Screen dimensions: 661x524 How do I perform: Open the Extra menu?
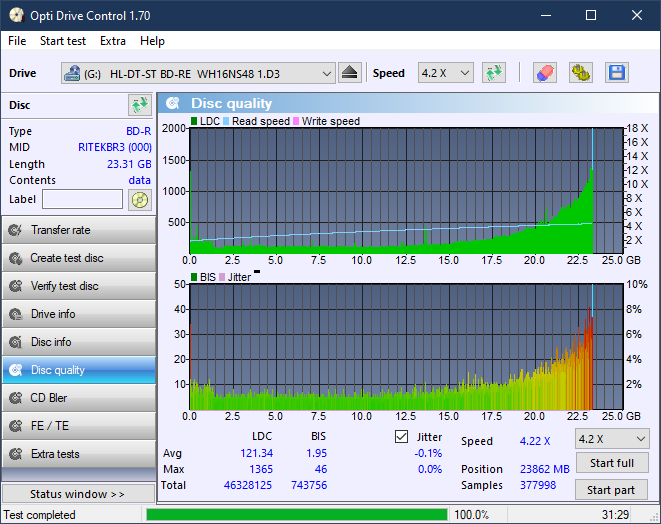pos(113,41)
